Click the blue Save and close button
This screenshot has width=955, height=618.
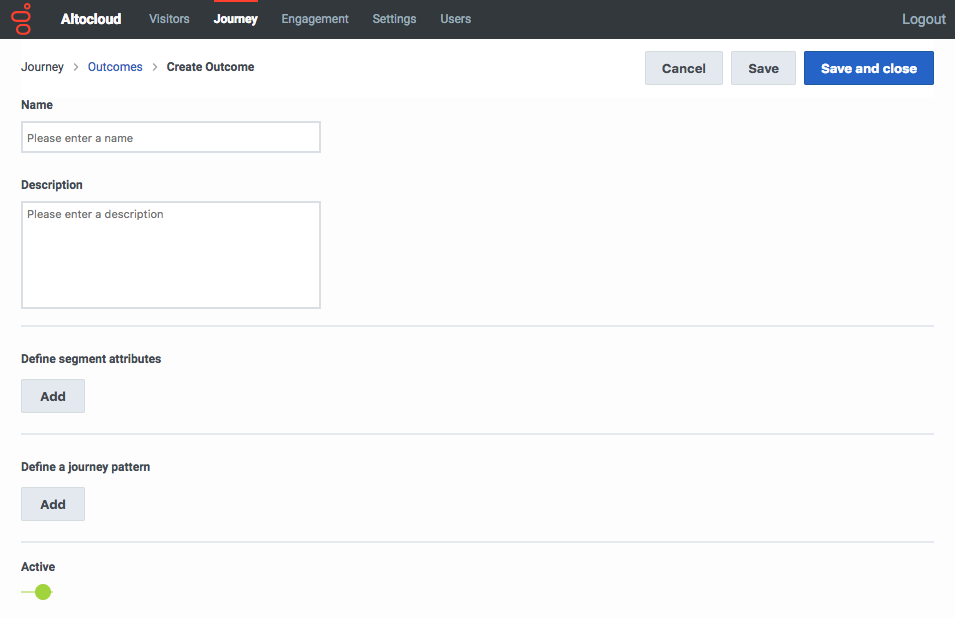pos(869,68)
